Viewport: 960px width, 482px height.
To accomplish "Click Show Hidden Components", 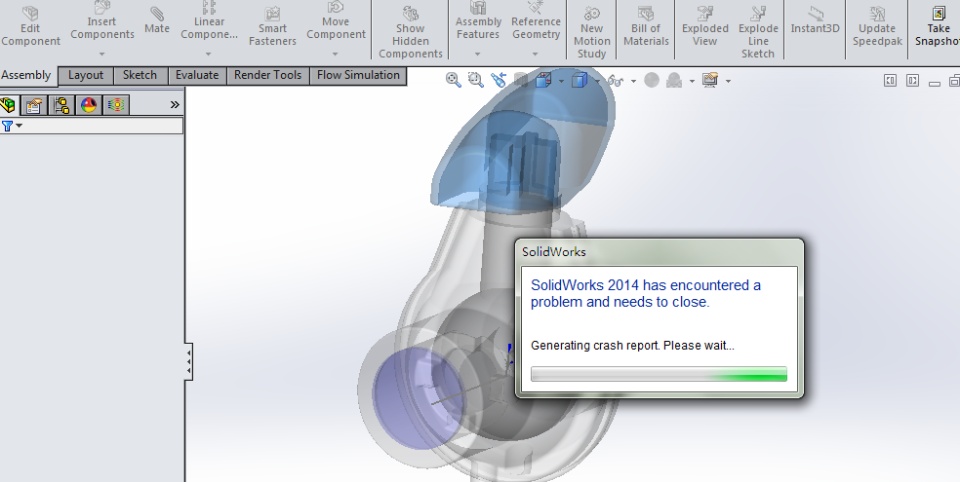I will (x=410, y=33).
